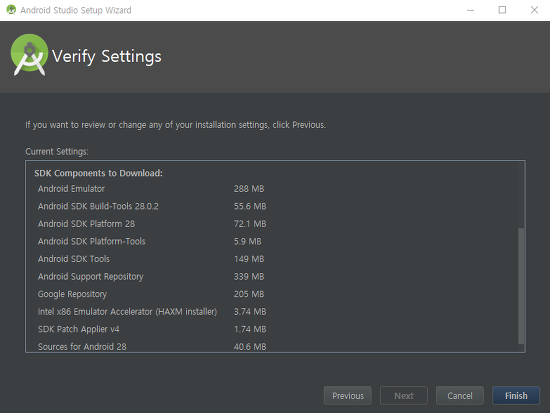Screen dimensions: 550x413
Task: Click the "Android Studio Setup Wizard" window title
Action: (76, 10)
